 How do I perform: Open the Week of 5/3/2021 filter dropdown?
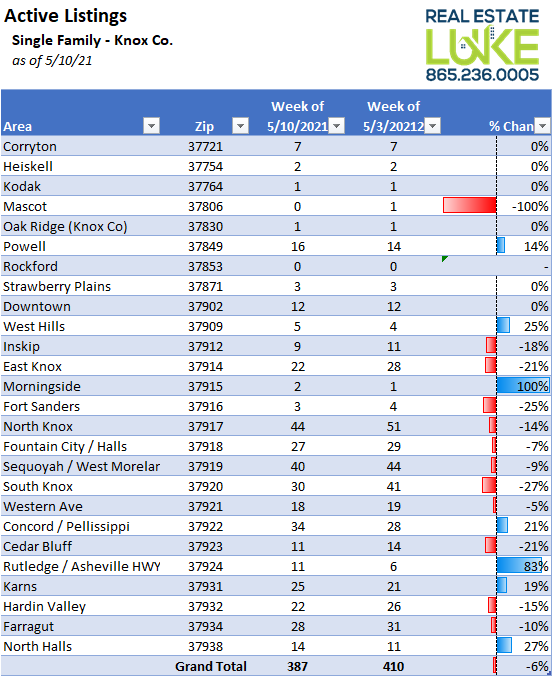coord(433,126)
